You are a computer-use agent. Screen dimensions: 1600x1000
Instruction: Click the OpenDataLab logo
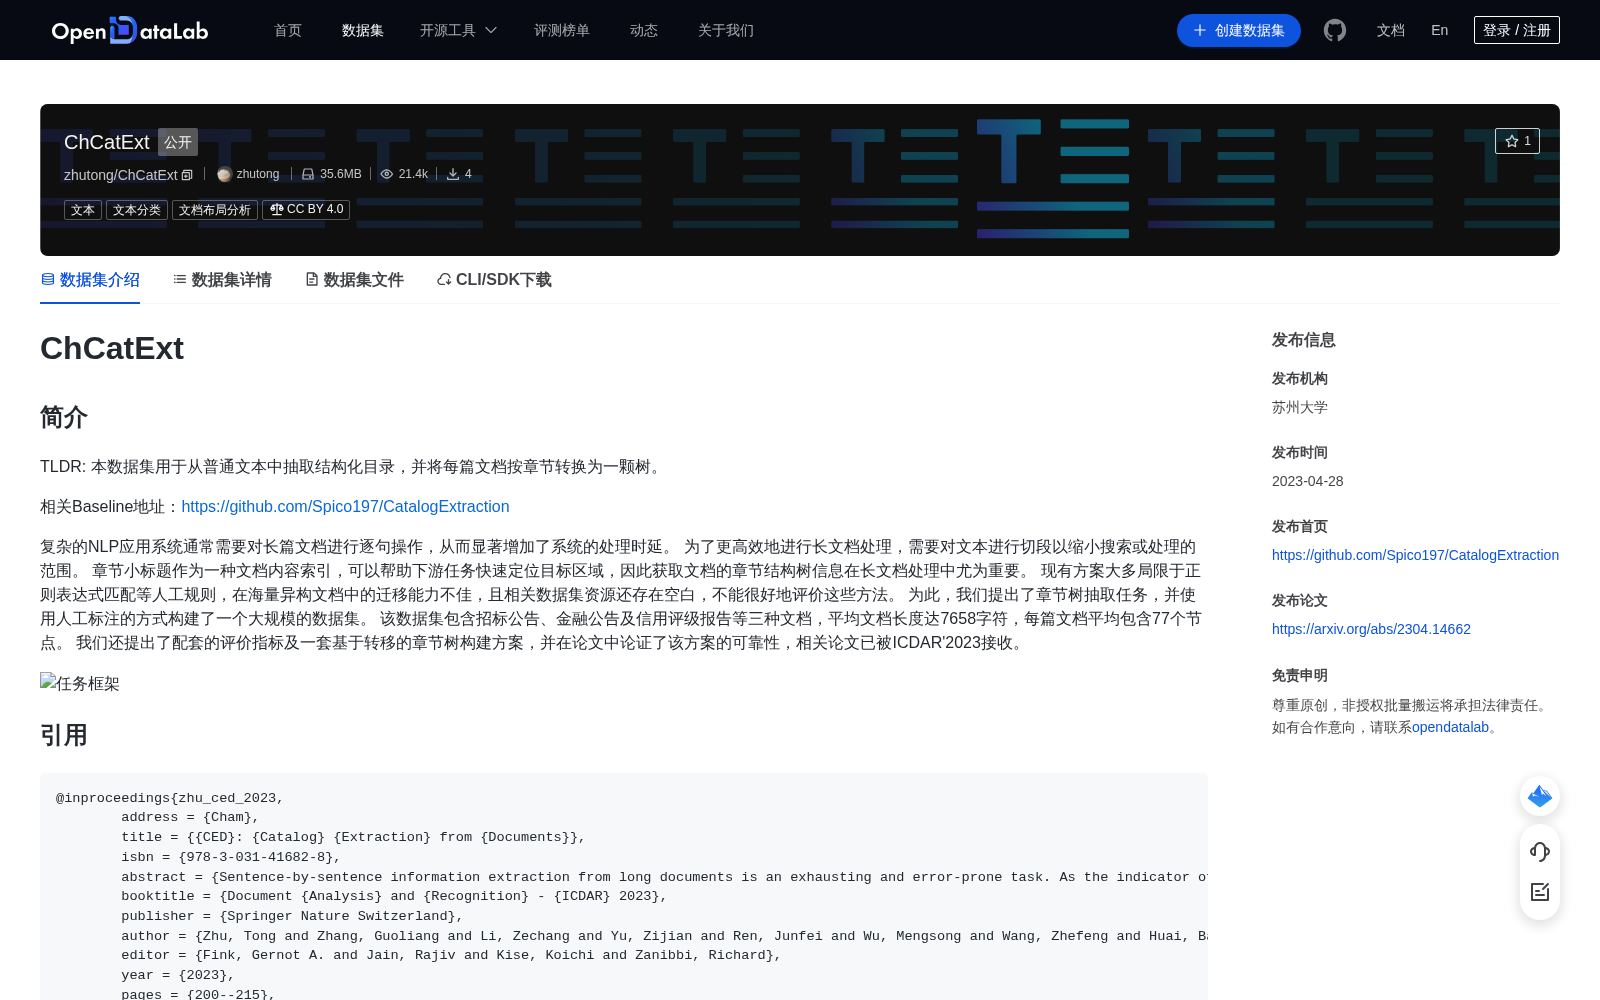point(130,30)
